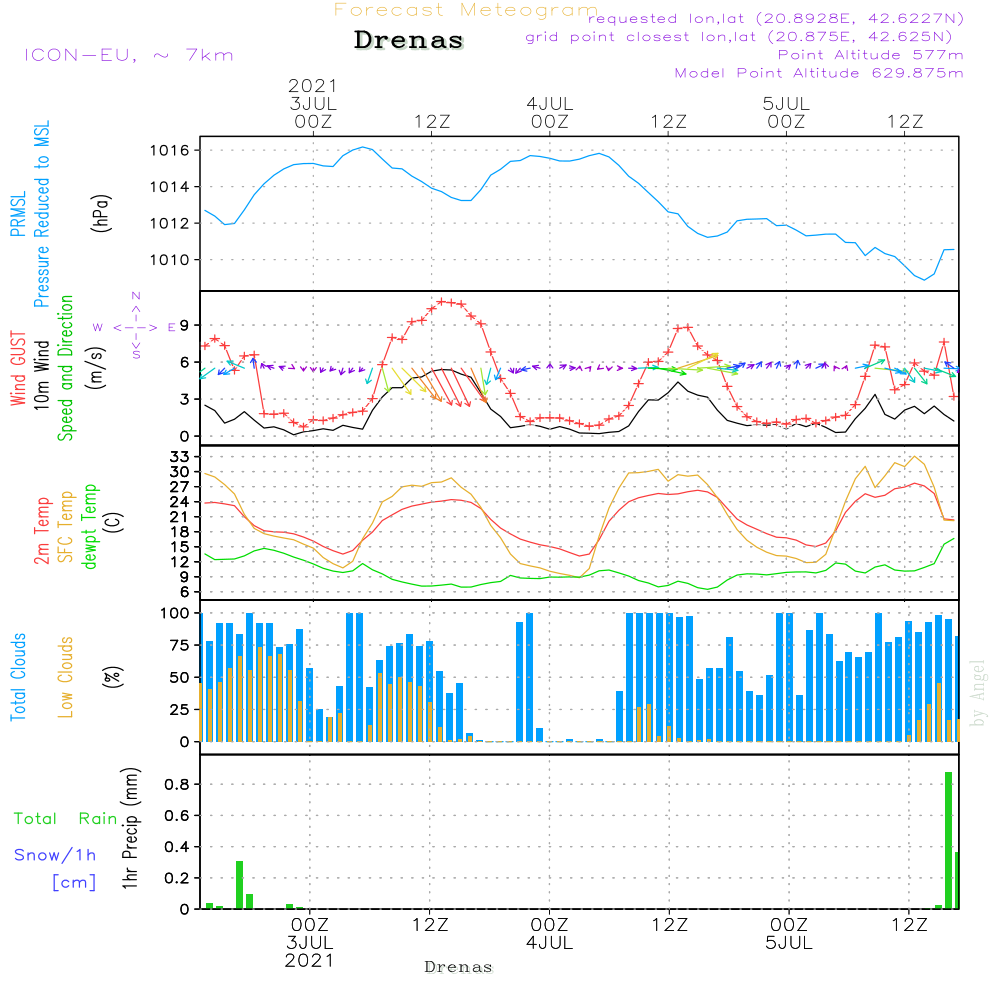This screenshot has width=1000, height=1000.
Task: Click the bottom '4JUL' date label
Action: [x=550, y=943]
